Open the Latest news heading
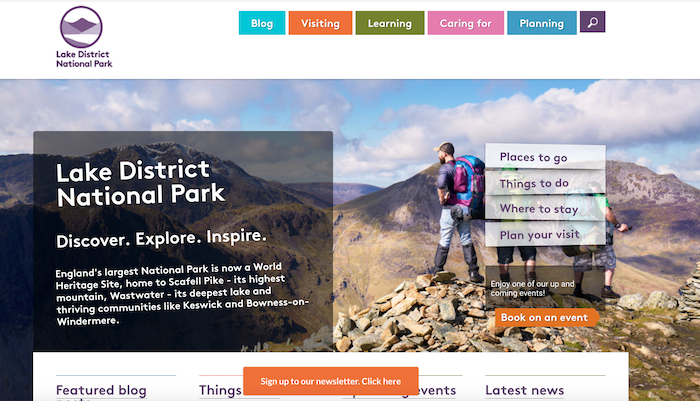 pyautogui.click(x=524, y=390)
